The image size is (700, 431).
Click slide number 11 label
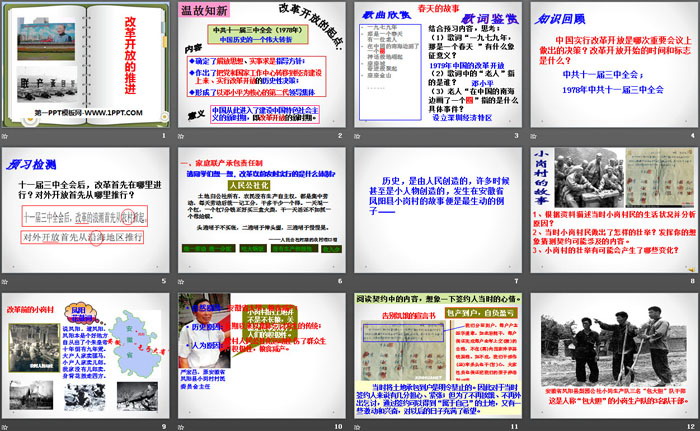click(514, 427)
